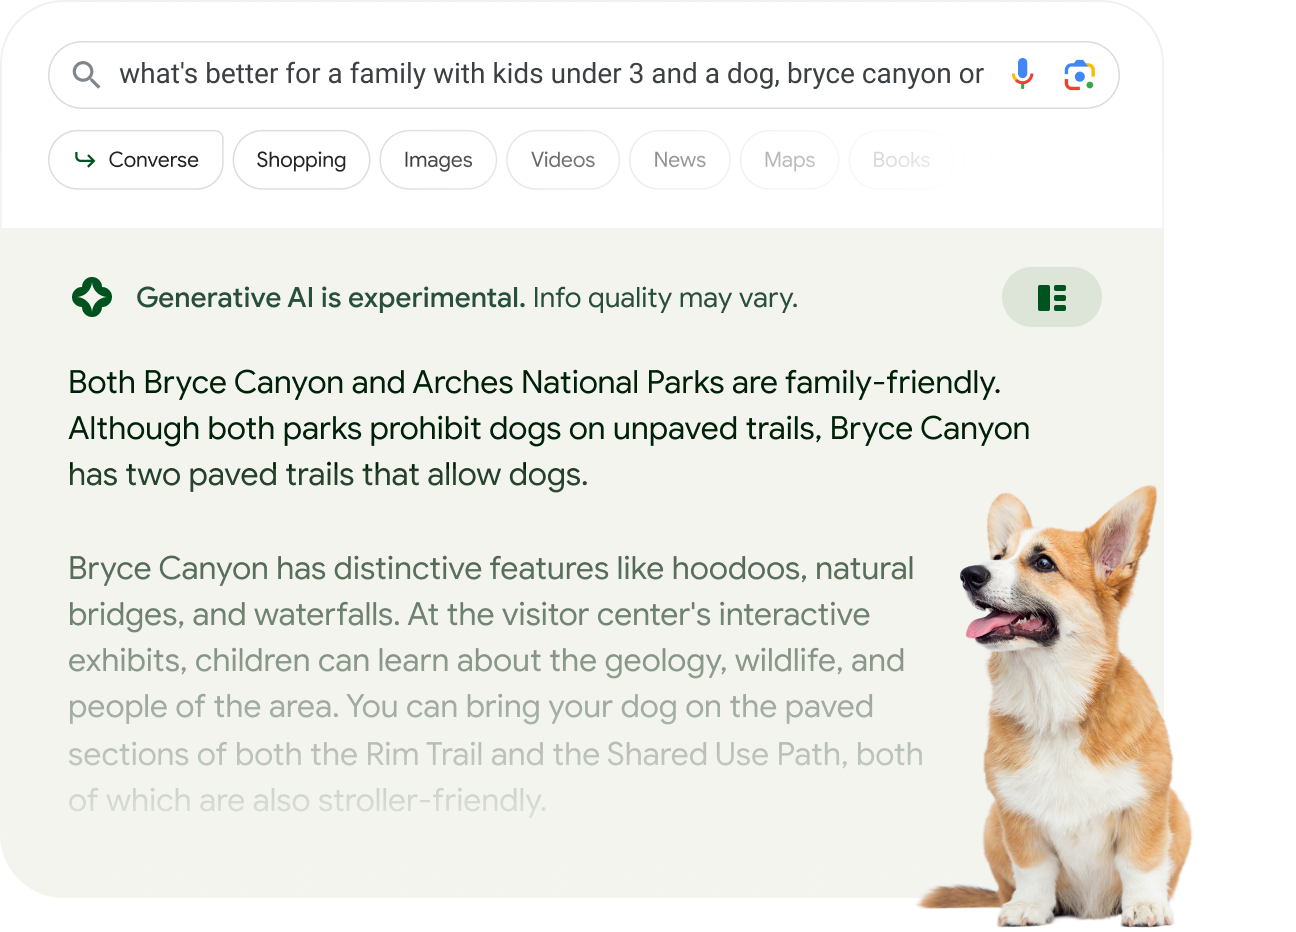Screen dimensions: 1296x932
Task: Click the "Info quality may vary." notice
Action: point(665,298)
